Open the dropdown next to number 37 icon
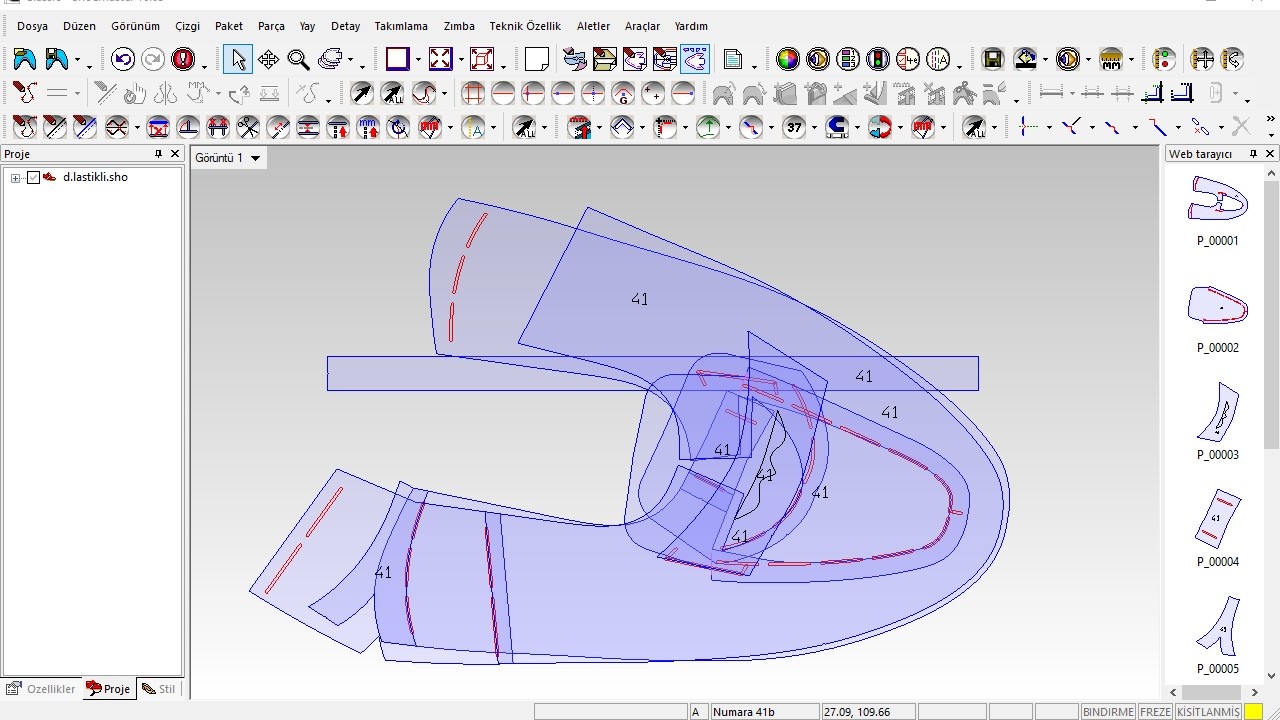 point(814,128)
